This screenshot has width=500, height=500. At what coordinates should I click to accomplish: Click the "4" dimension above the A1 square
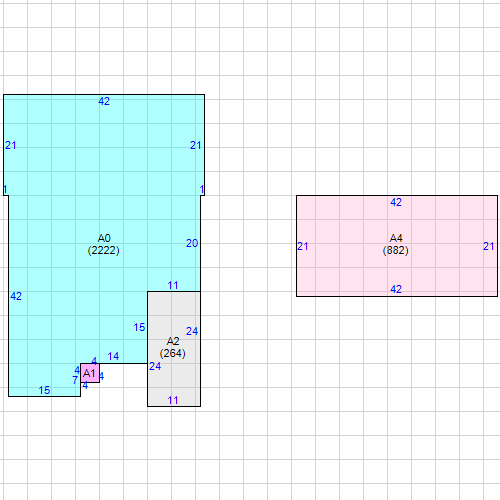(94, 361)
